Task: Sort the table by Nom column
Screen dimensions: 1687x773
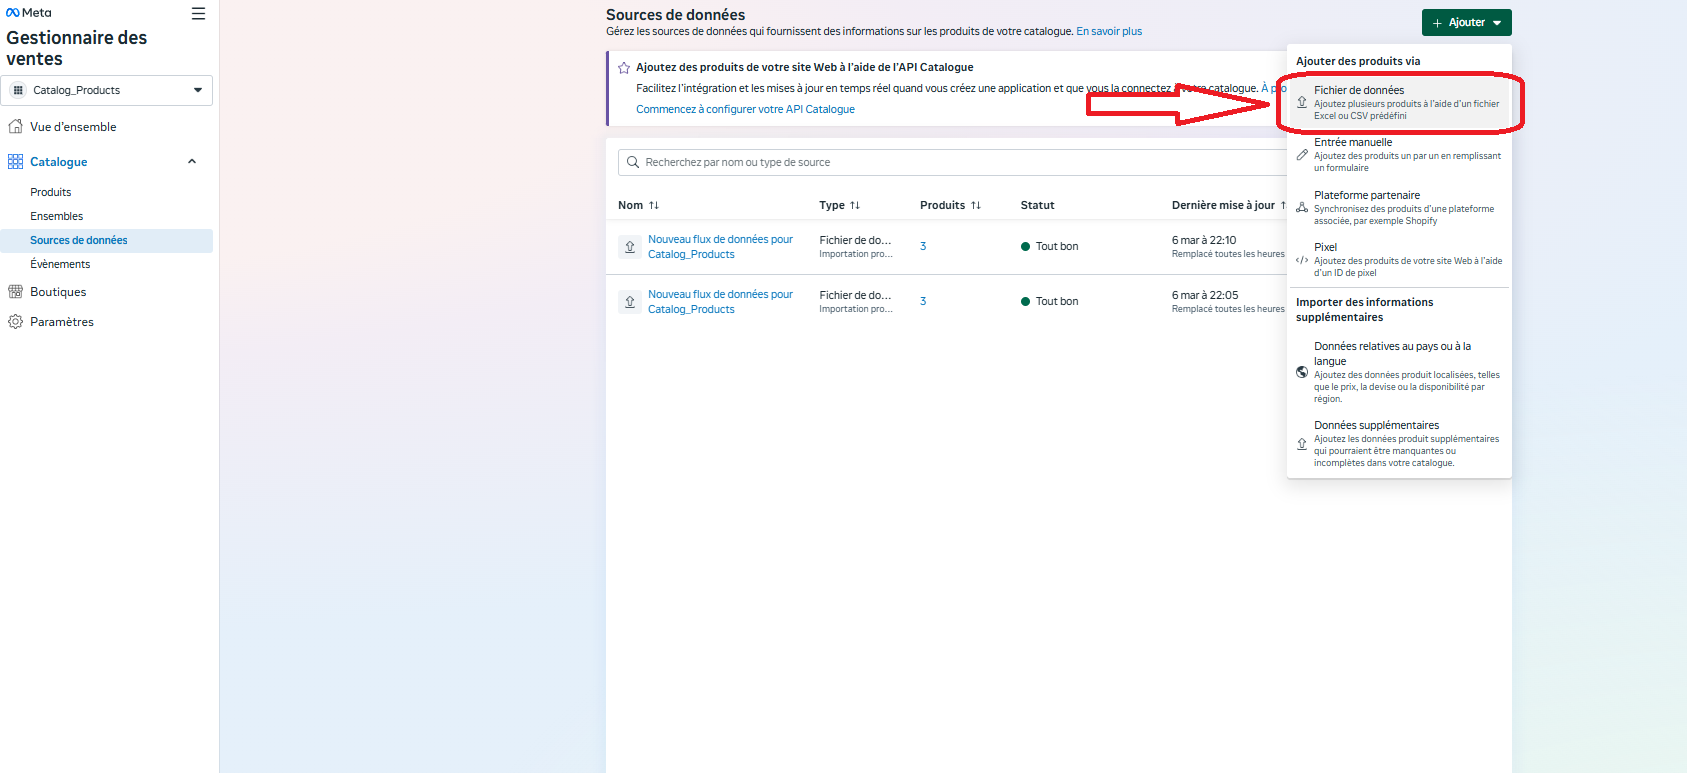Action: (638, 205)
